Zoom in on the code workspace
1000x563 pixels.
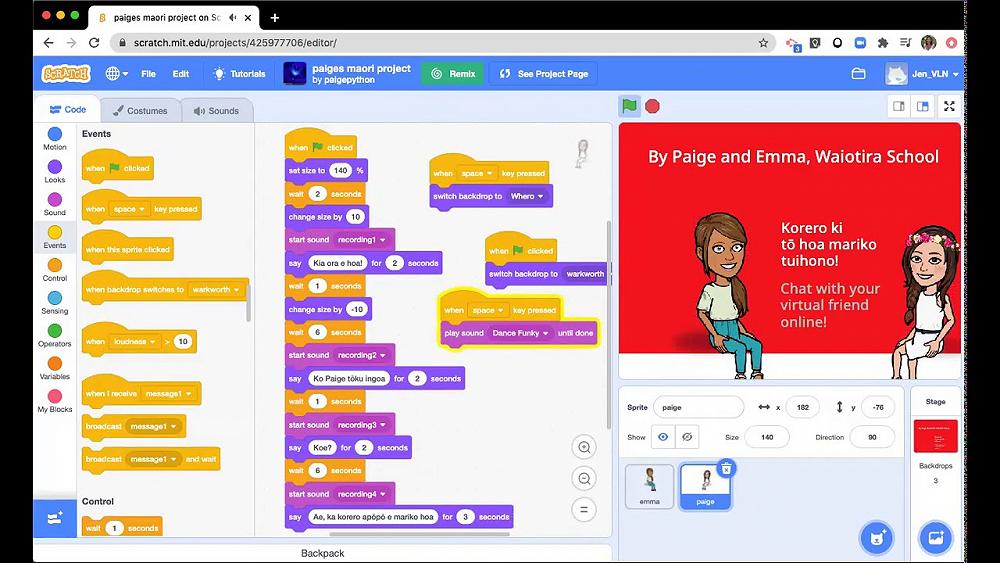click(584, 448)
